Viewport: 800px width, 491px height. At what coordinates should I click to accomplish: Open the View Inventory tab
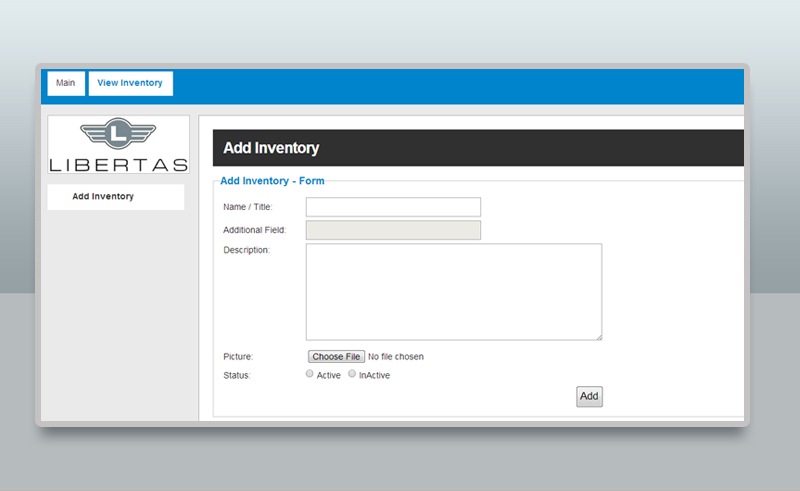pyautogui.click(x=130, y=83)
